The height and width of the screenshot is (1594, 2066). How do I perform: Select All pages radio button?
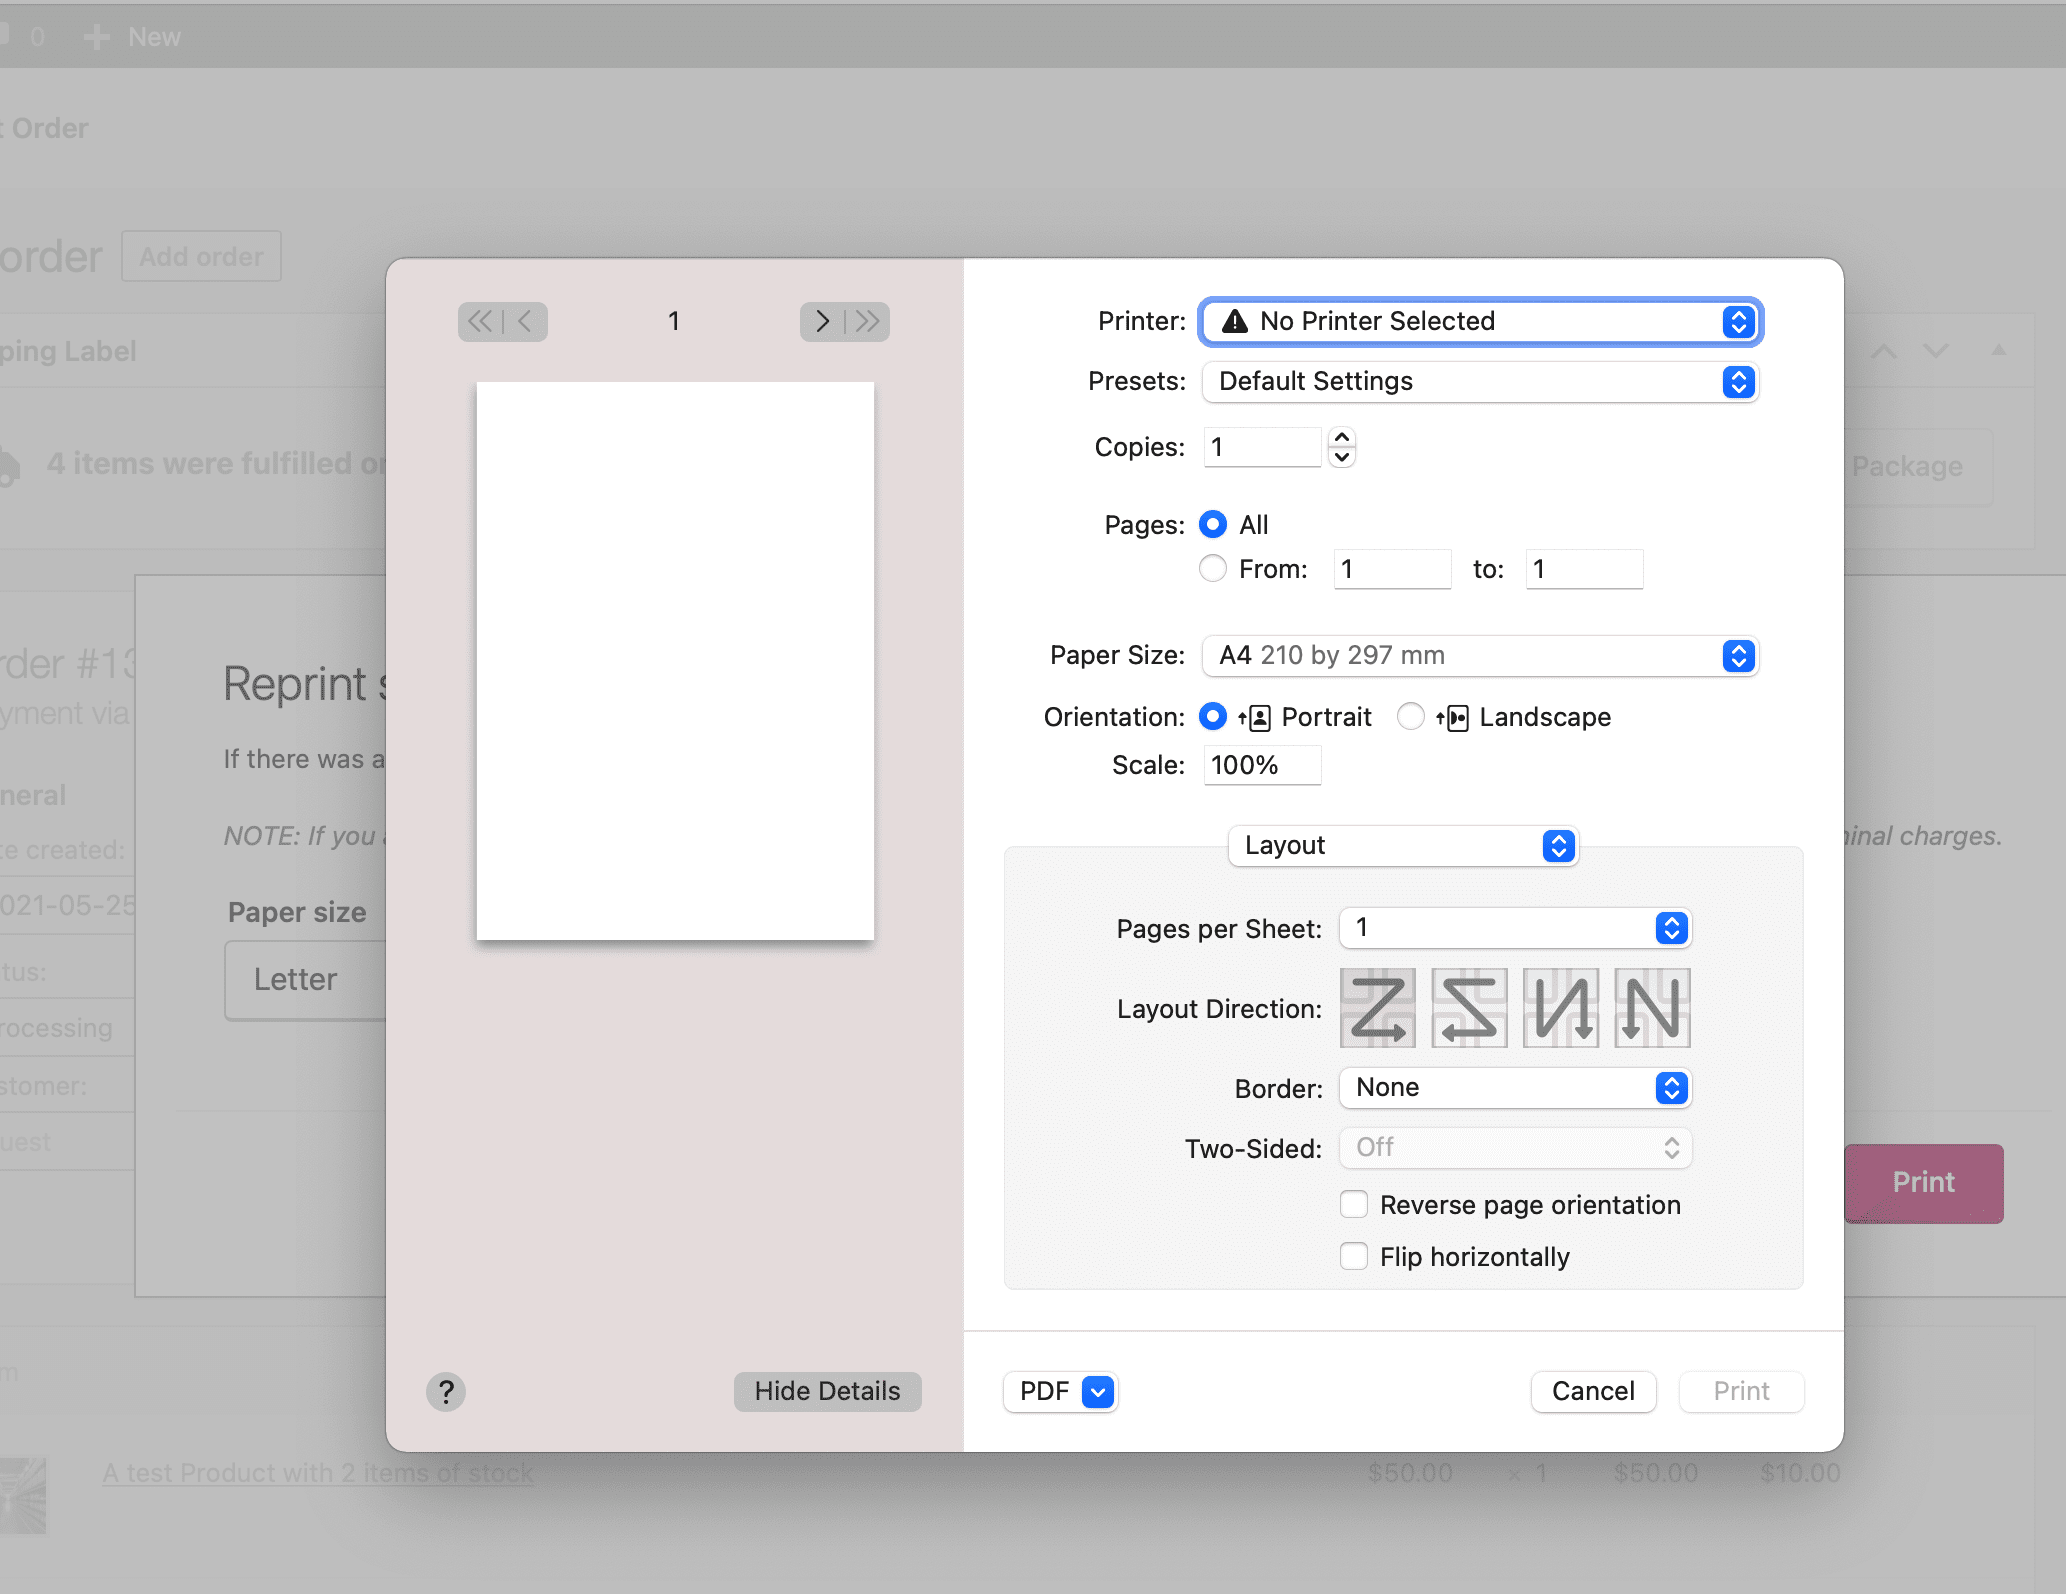(1213, 524)
